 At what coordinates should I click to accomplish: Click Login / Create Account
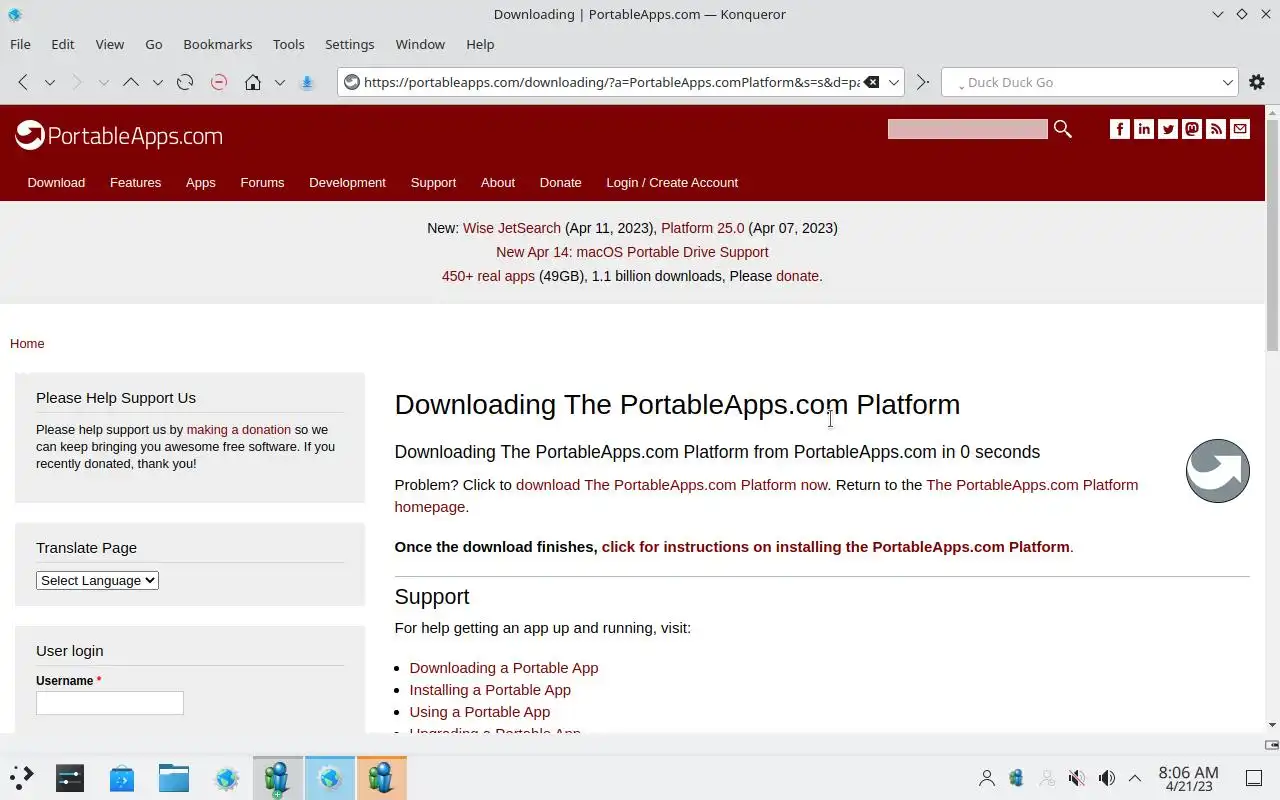(x=672, y=182)
